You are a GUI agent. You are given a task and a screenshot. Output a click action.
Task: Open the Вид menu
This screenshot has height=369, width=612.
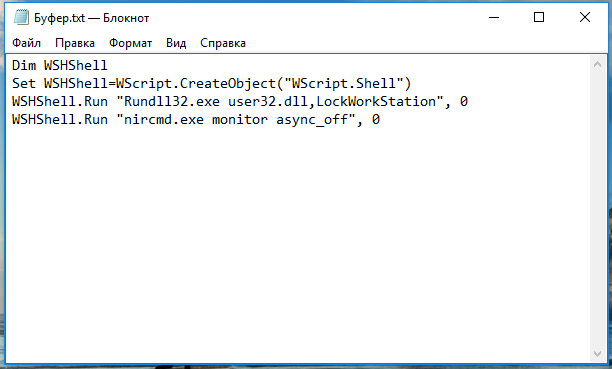176,43
